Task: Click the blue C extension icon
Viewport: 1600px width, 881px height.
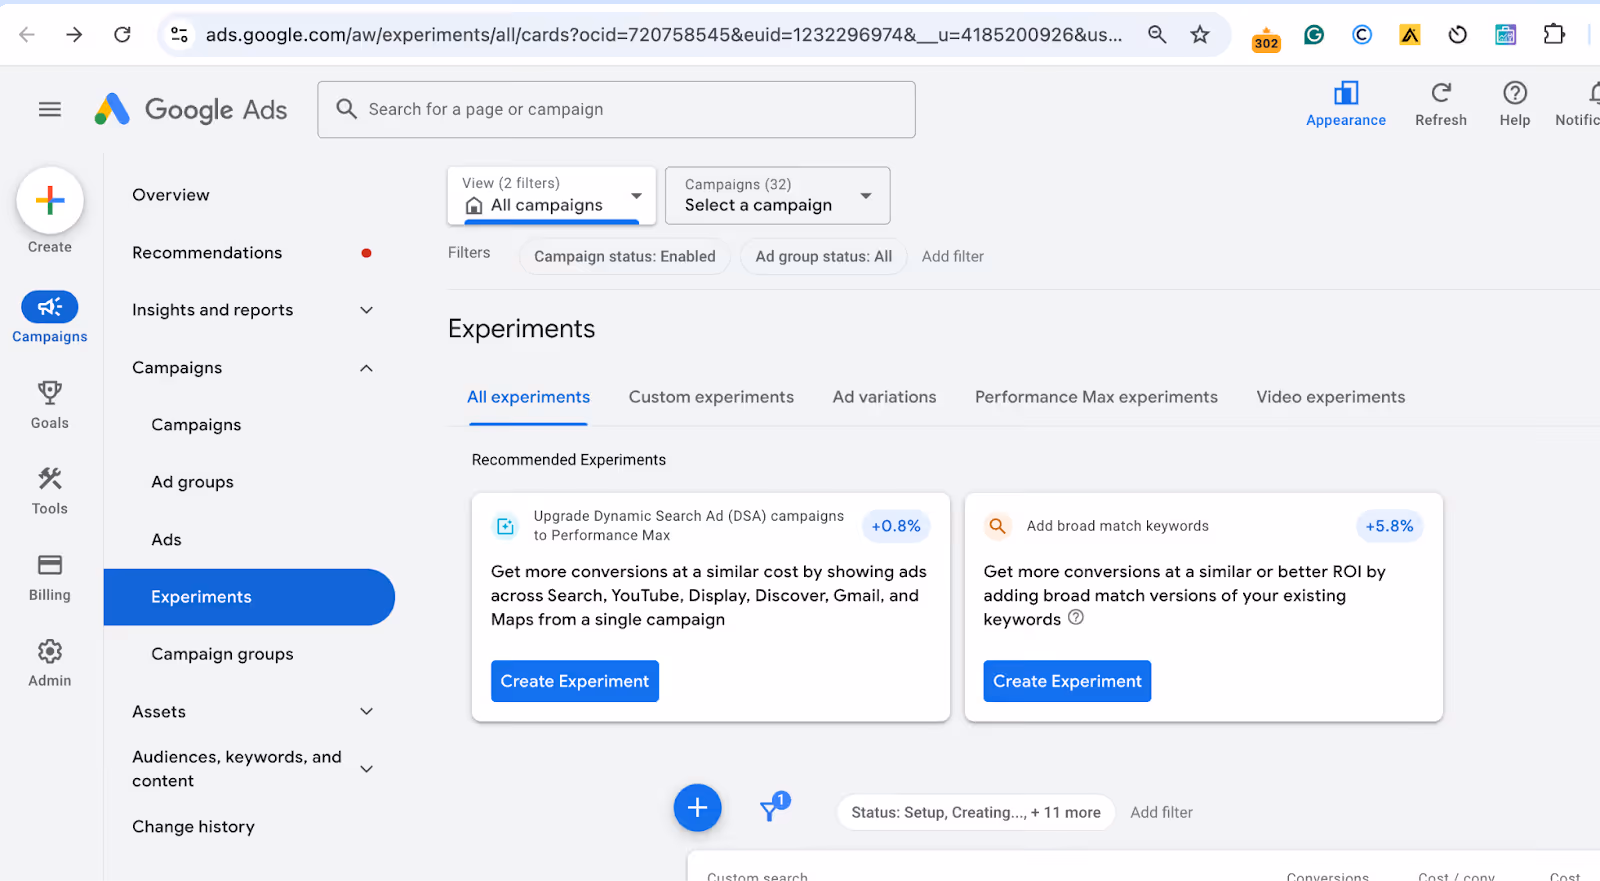Action: click(x=1362, y=35)
